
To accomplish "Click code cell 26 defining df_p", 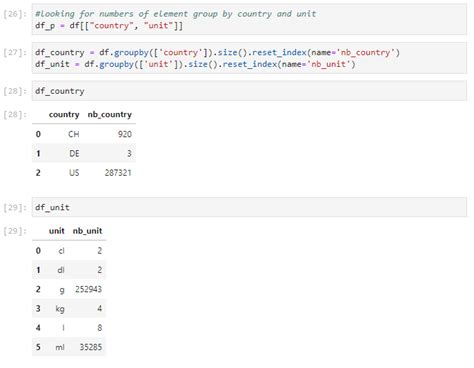I will tap(249, 19).
